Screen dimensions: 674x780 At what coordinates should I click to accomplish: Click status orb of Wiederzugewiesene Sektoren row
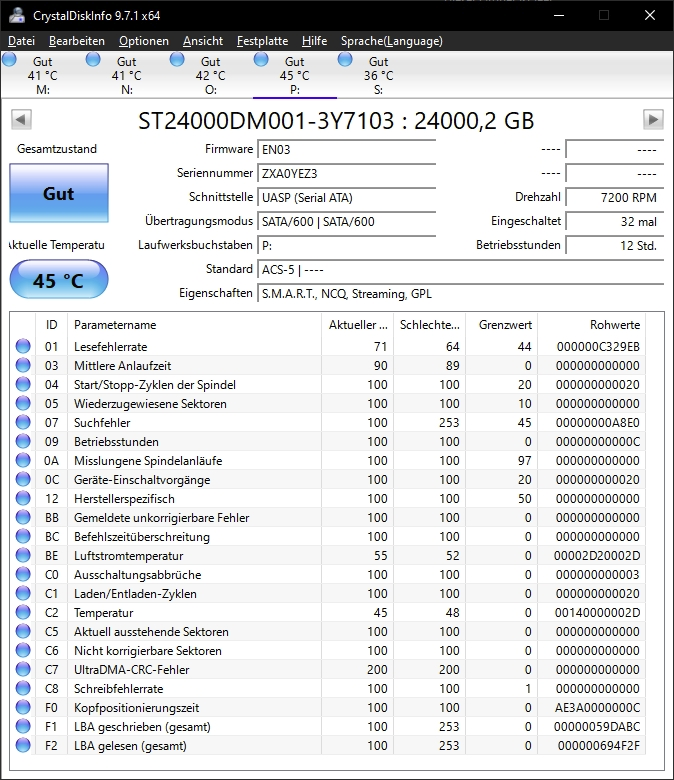23,403
